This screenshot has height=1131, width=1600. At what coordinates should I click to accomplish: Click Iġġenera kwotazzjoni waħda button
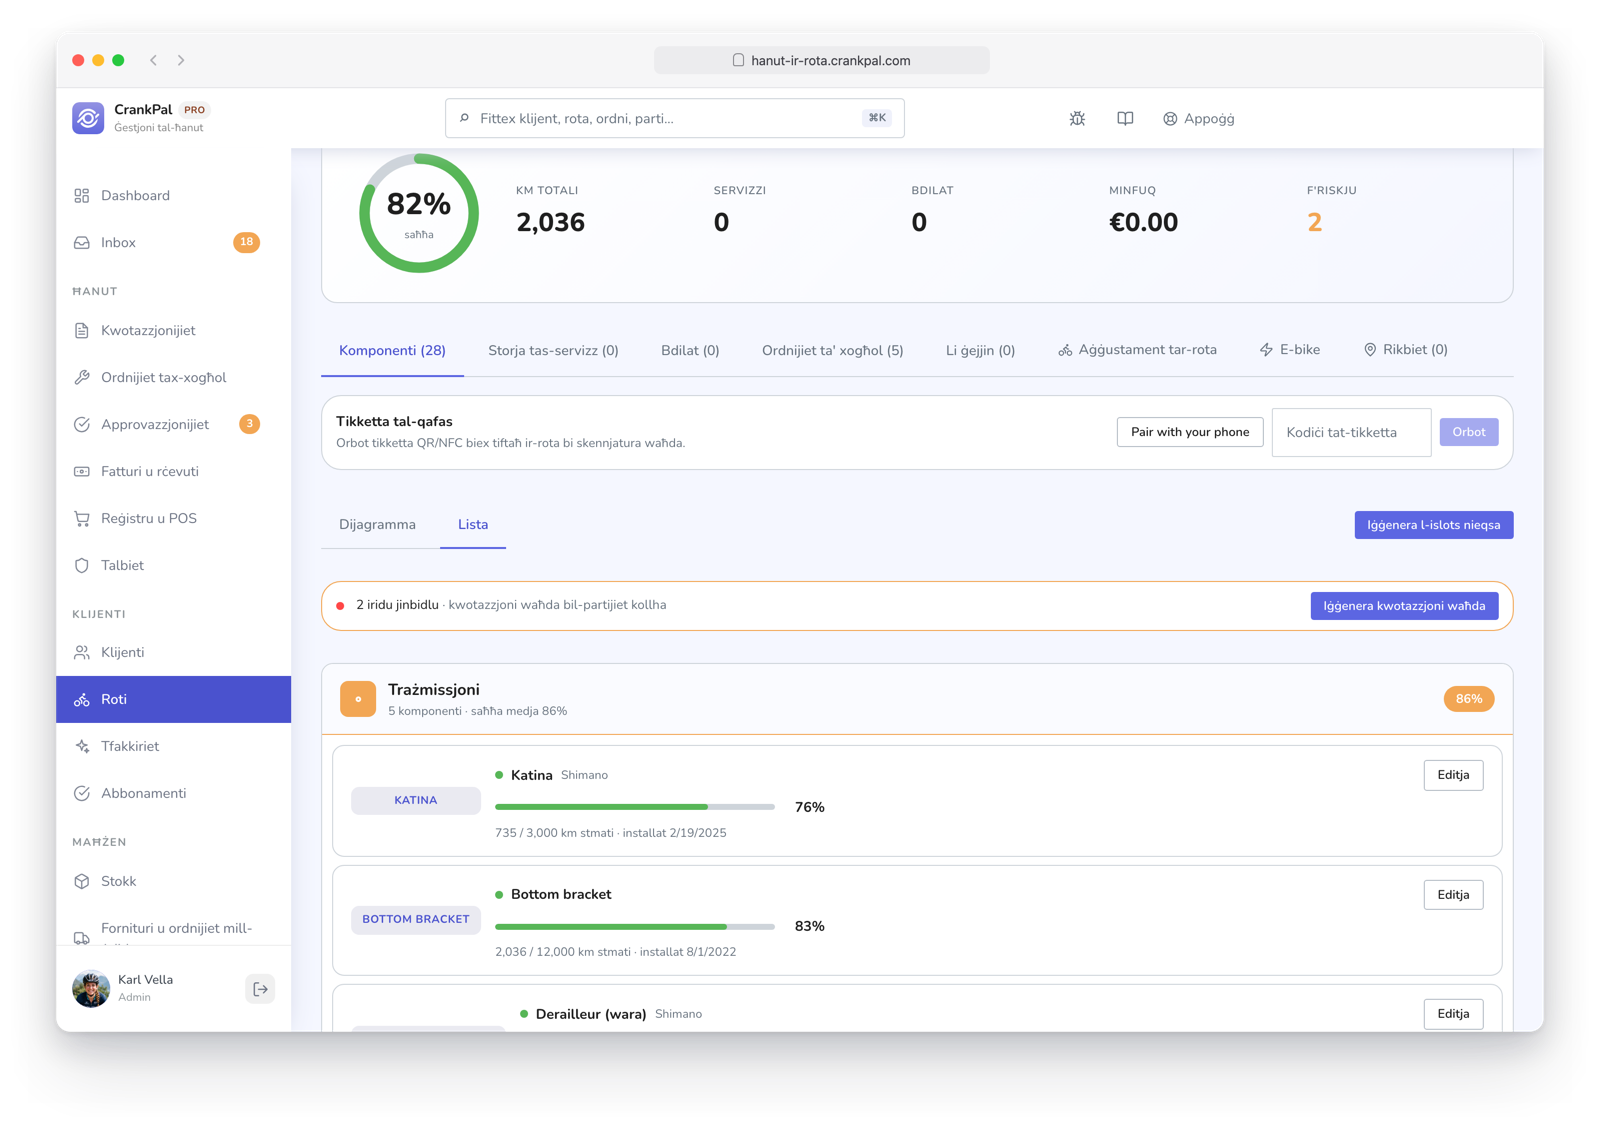tap(1404, 606)
